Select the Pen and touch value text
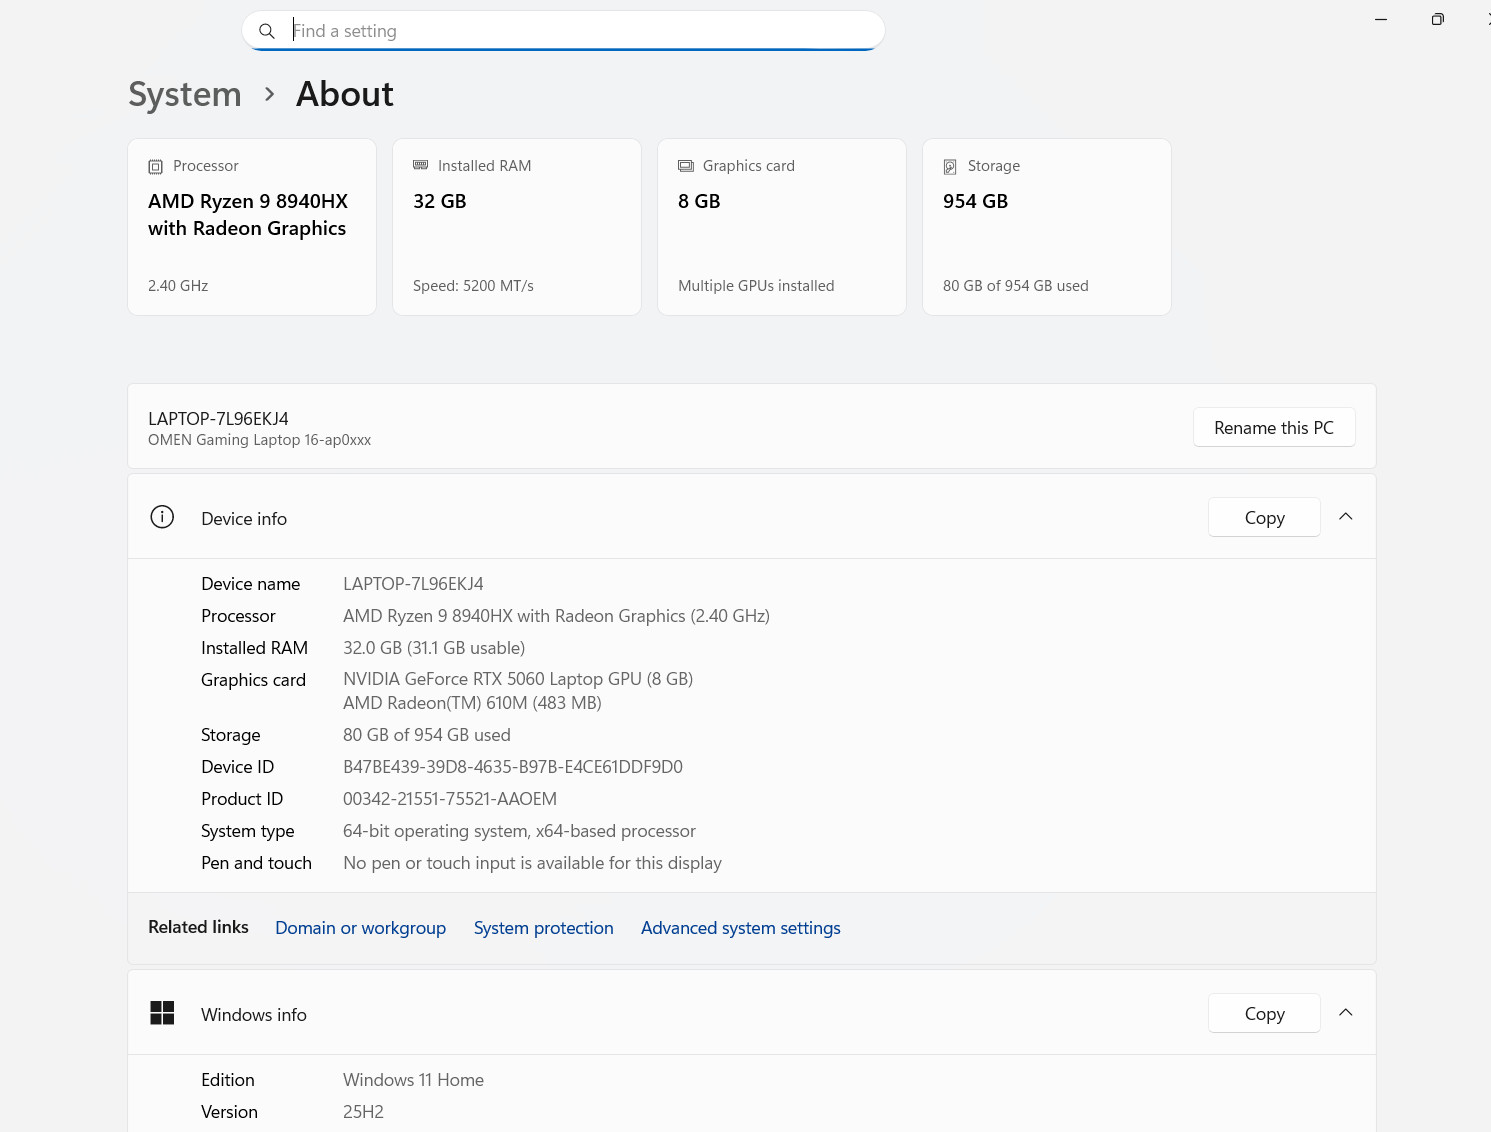 [532, 863]
